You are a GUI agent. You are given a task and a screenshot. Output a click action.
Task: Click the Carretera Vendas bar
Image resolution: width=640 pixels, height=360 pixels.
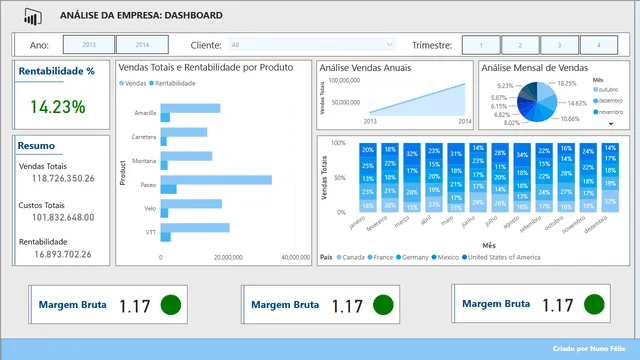coord(184,132)
